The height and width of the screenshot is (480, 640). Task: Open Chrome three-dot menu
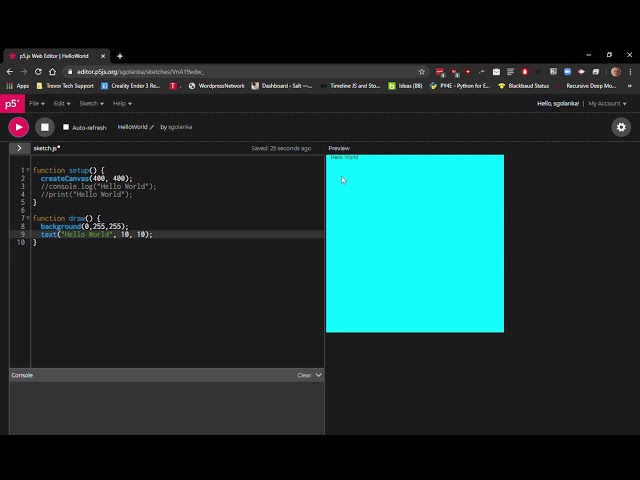pyautogui.click(x=630, y=72)
